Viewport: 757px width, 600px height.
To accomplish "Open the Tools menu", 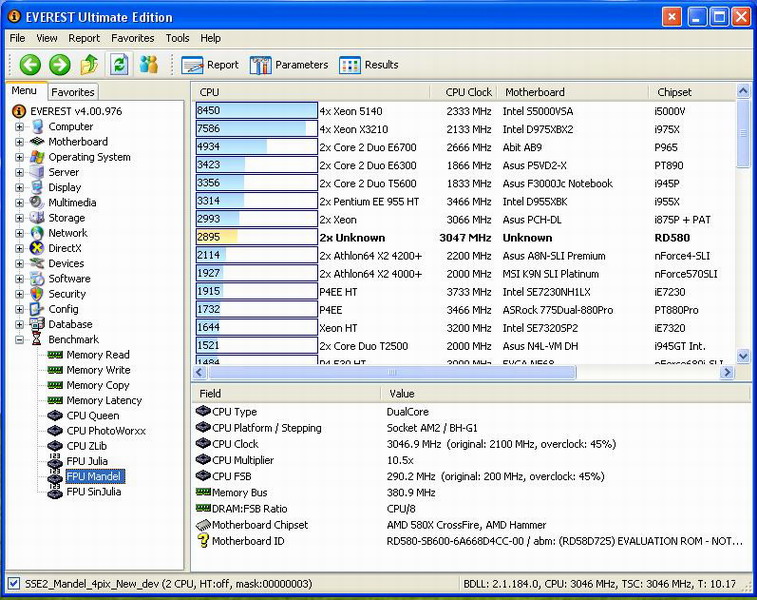I will (177, 38).
